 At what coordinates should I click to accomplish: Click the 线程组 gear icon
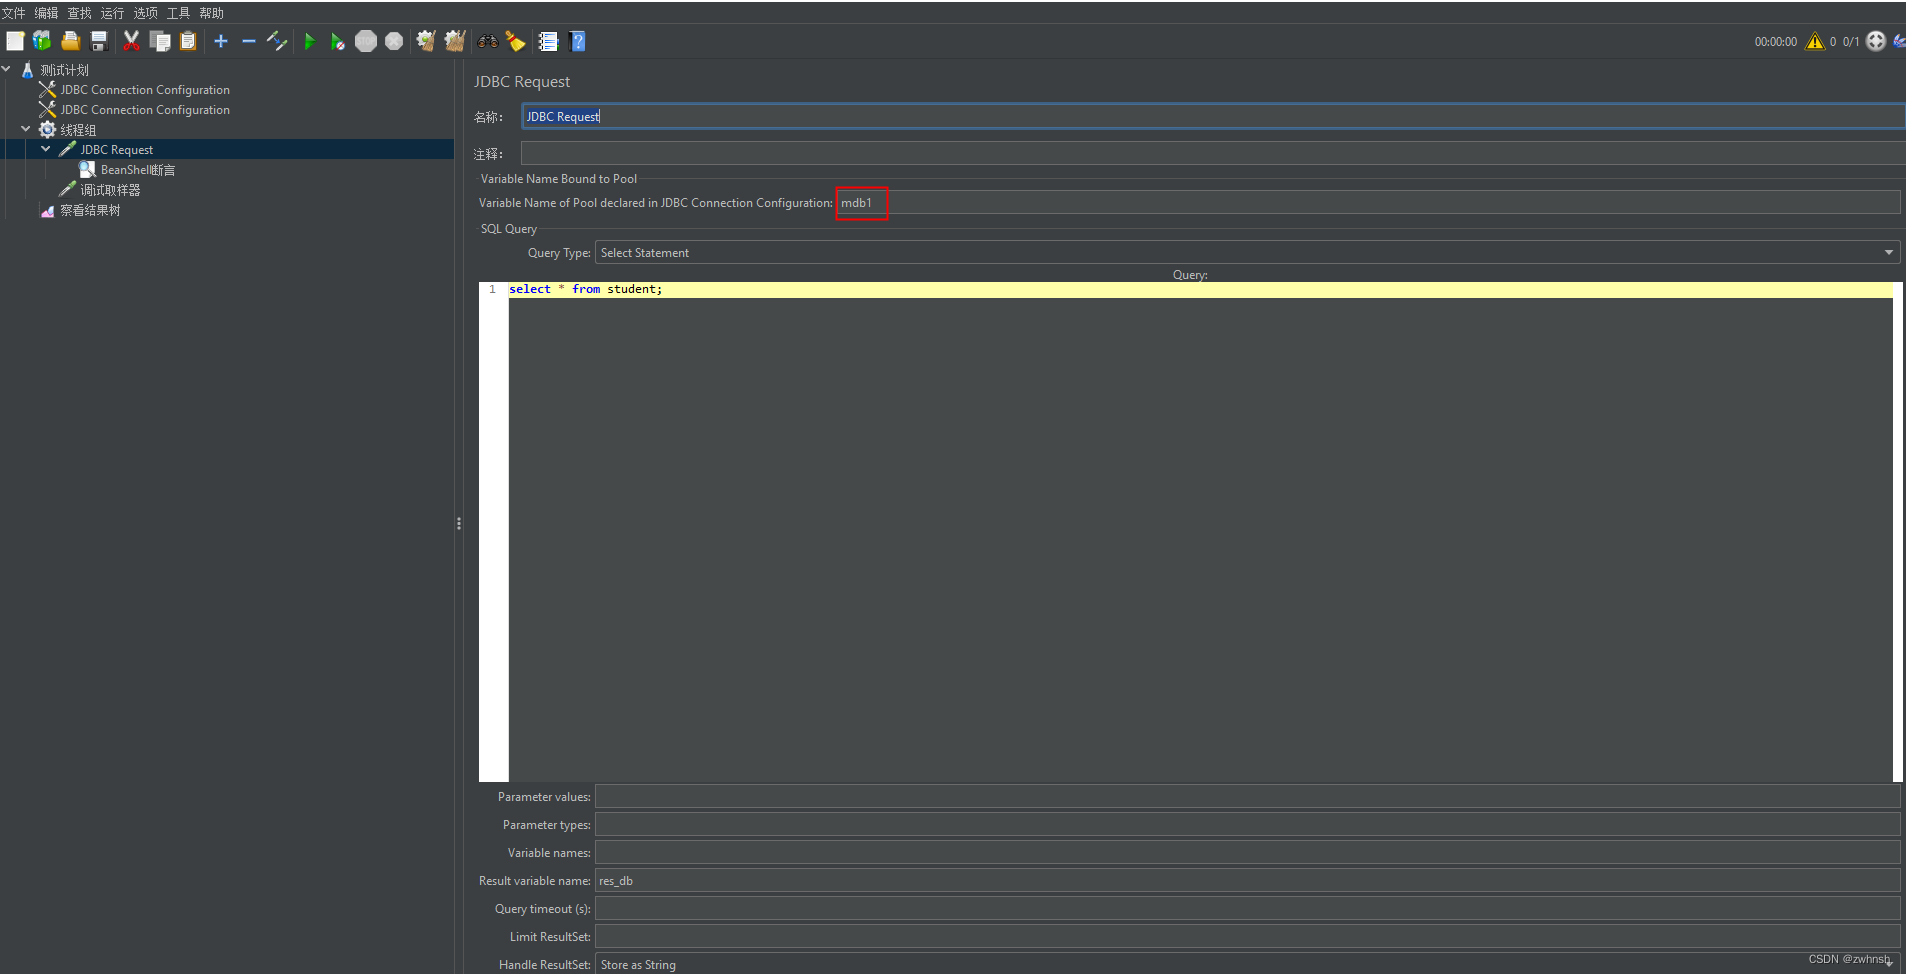(47, 130)
